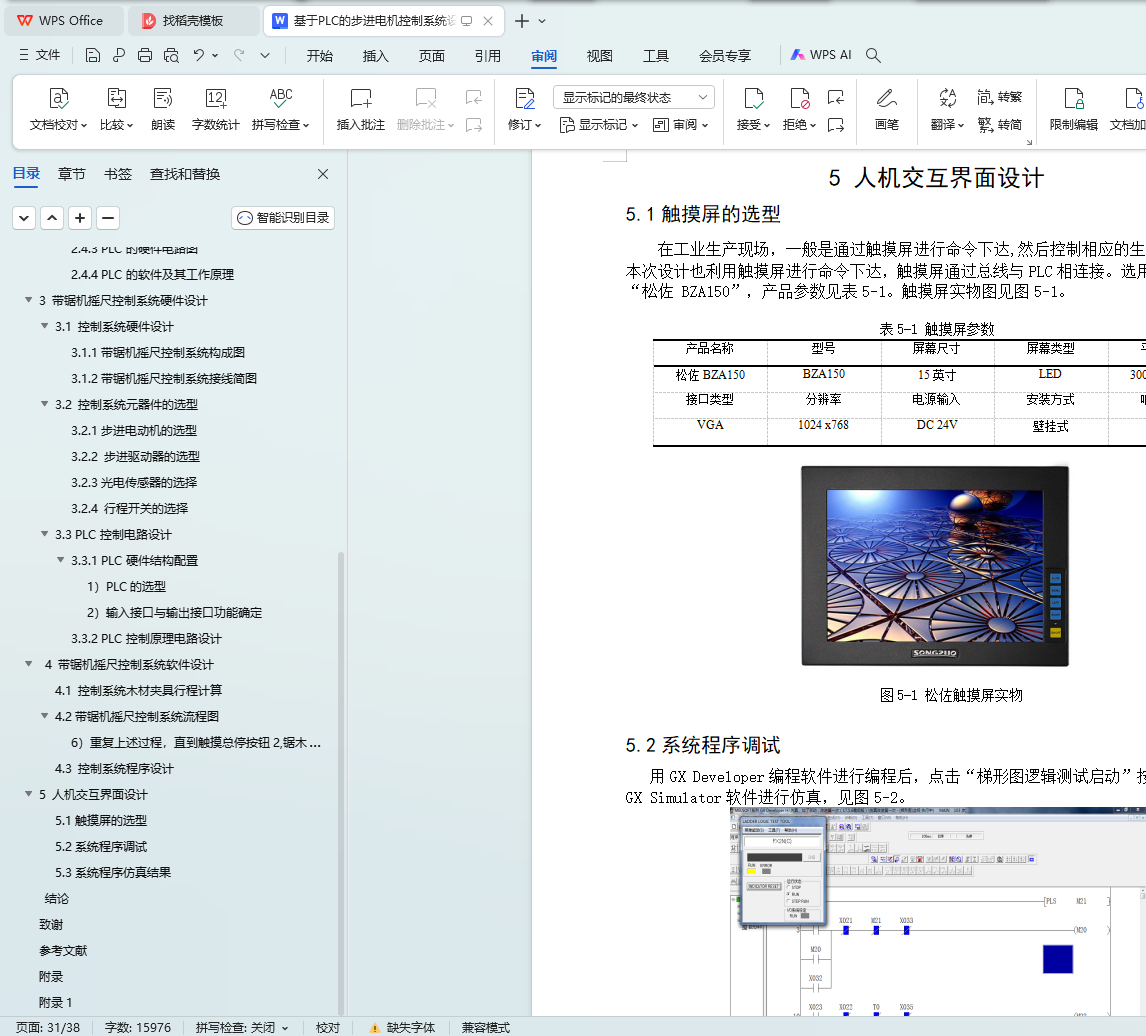The width and height of the screenshot is (1146, 1036).
Task: Click the 智能识别目录 button
Action: click(283, 218)
